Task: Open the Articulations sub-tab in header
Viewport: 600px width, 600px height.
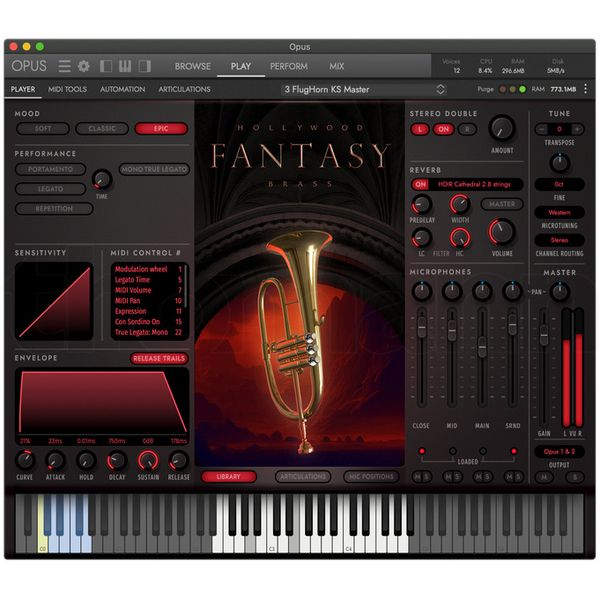Action: (x=184, y=89)
